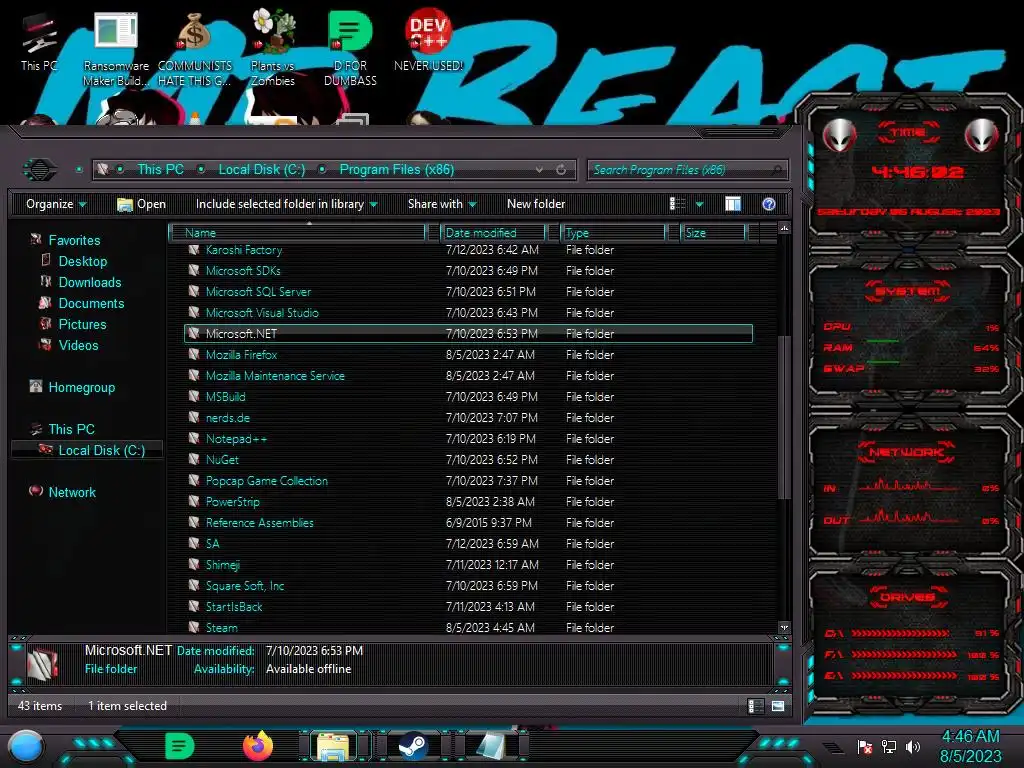Select the Popcap Game Collection folder

(468, 481)
